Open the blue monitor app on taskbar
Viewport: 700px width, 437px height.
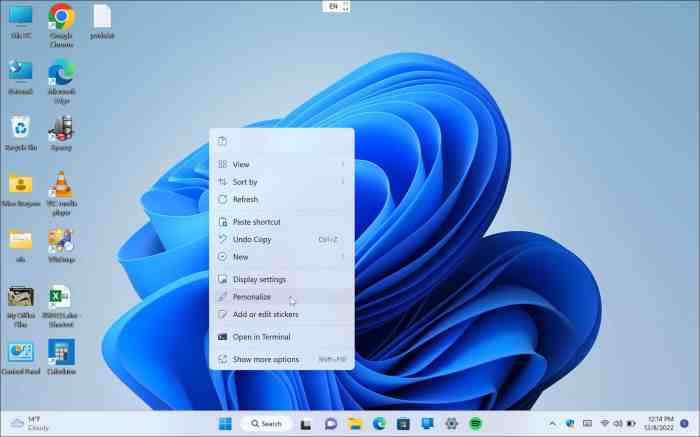point(427,424)
